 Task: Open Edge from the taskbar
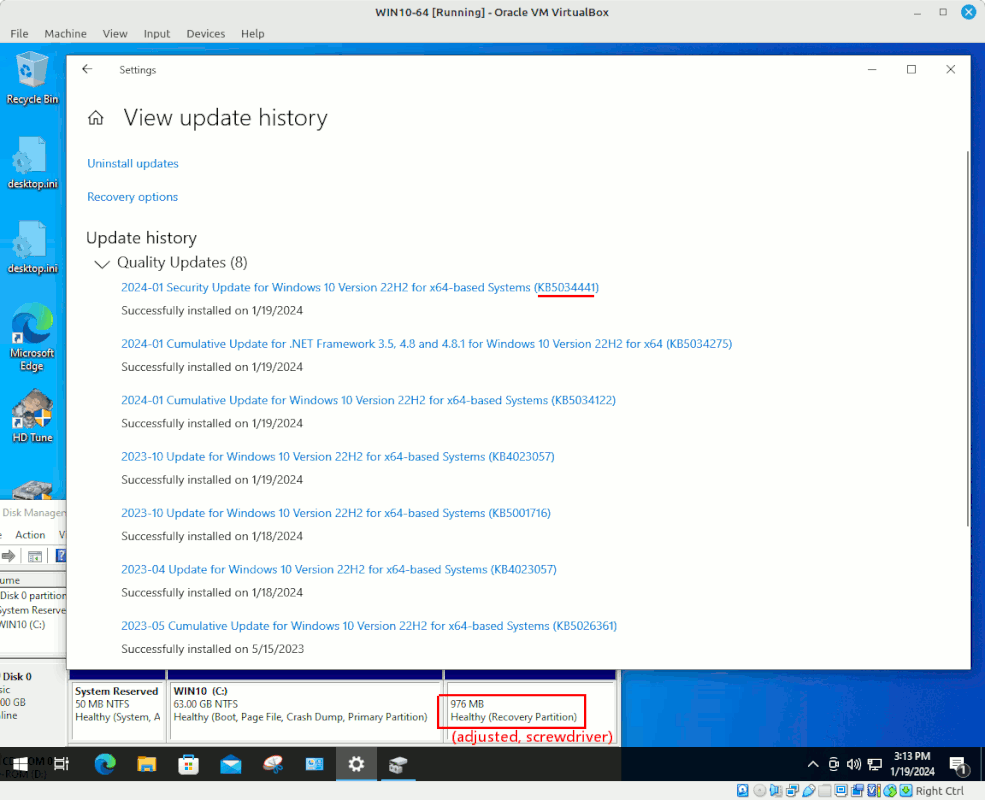click(x=105, y=764)
